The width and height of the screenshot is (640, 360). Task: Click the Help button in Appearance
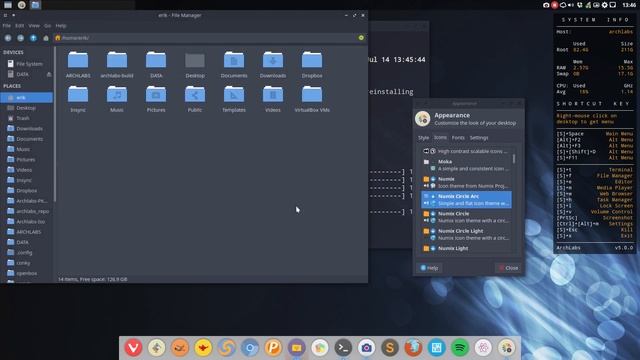point(429,268)
